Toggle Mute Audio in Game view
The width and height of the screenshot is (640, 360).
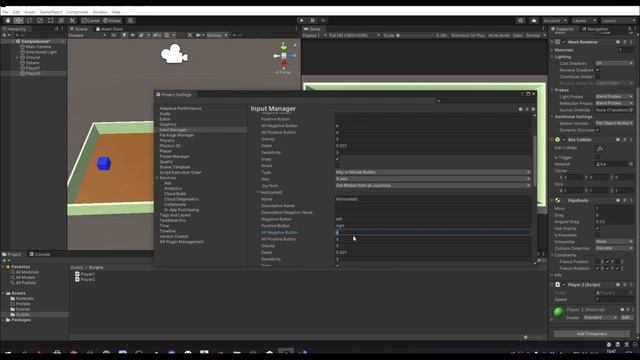pos(499,36)
